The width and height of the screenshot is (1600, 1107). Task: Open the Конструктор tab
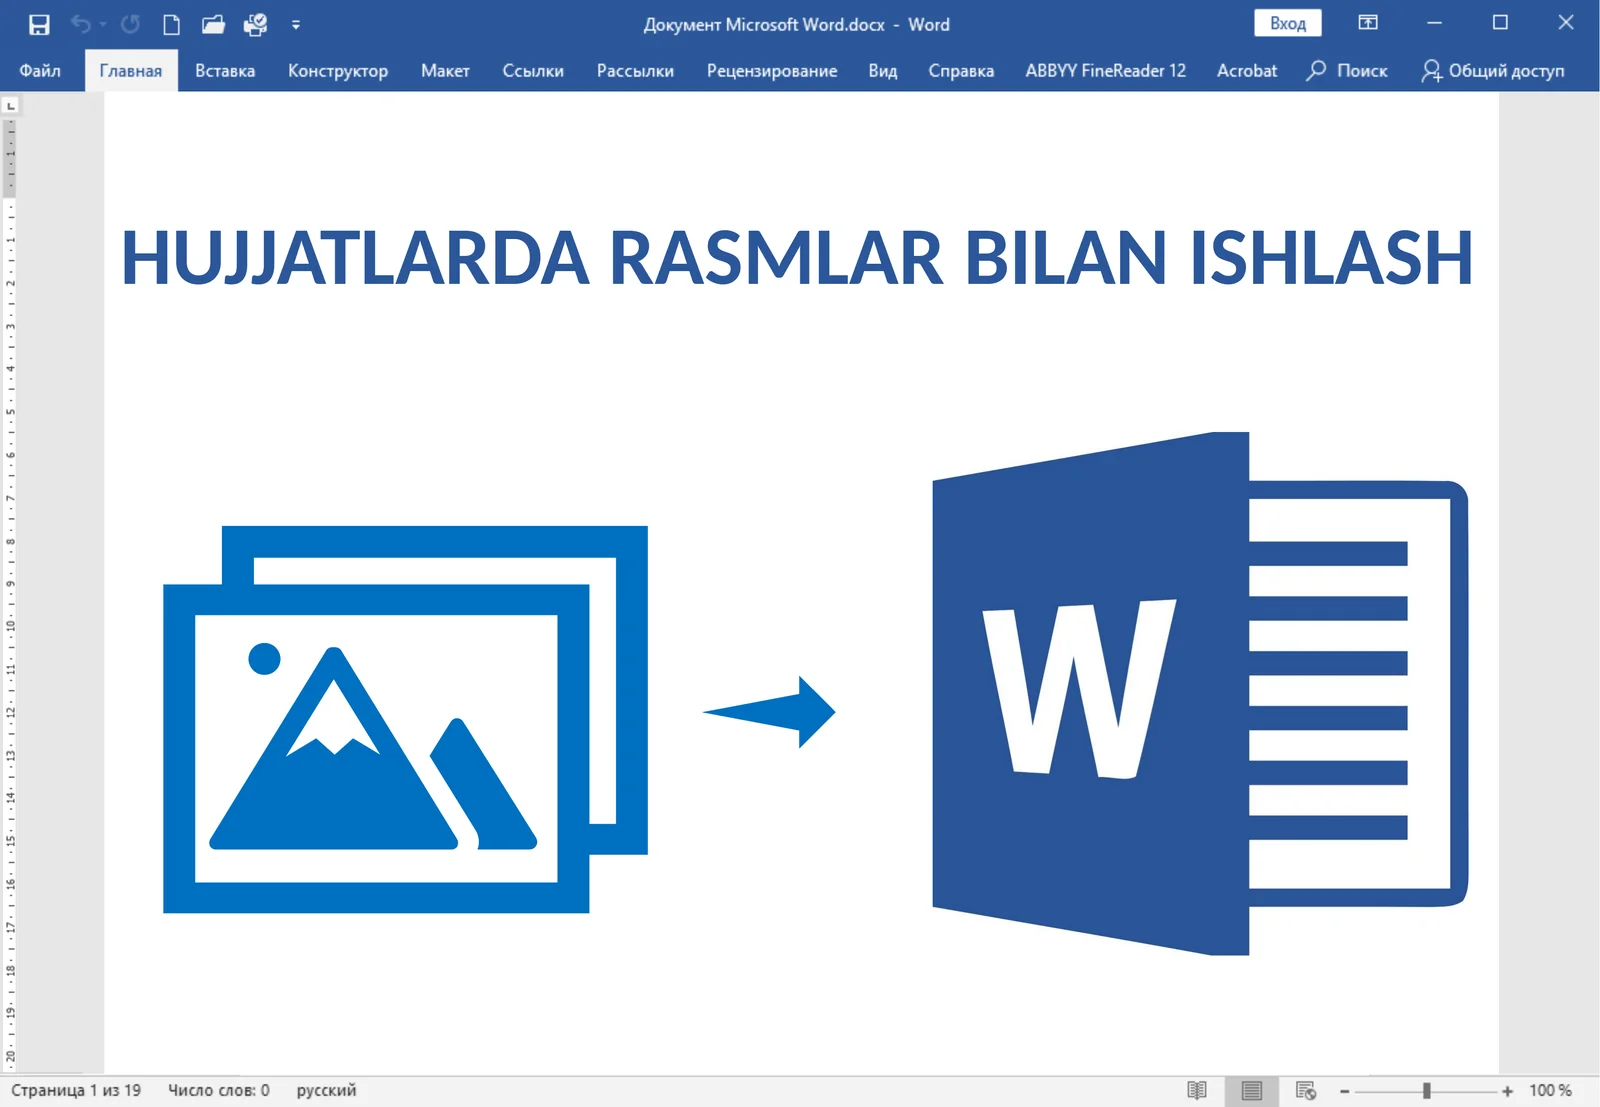coord(338,71)
